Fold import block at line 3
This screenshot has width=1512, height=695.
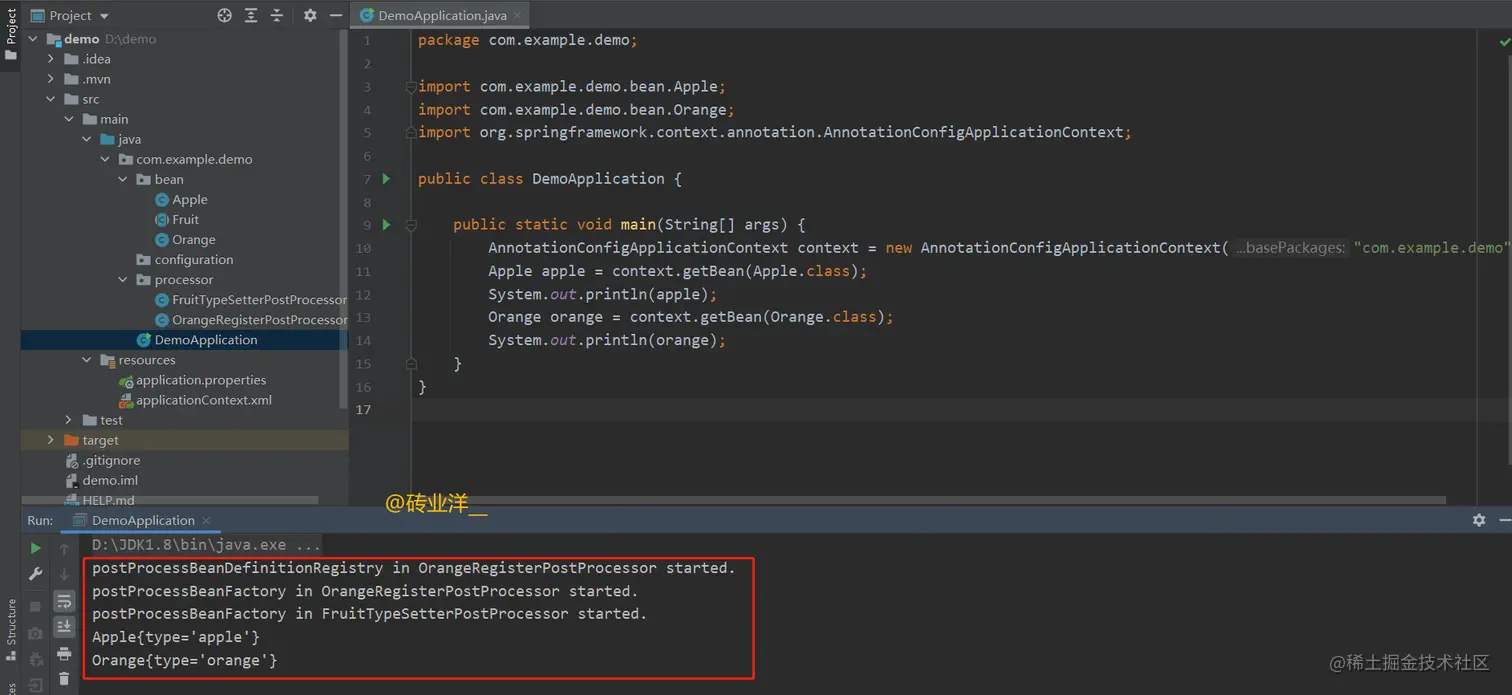(411, 87)
